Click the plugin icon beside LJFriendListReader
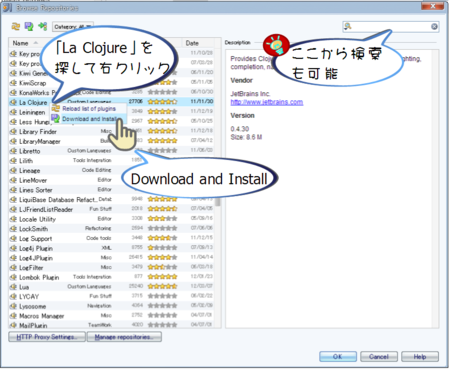This screenshot has width=450, height=369. coord(13,209)
